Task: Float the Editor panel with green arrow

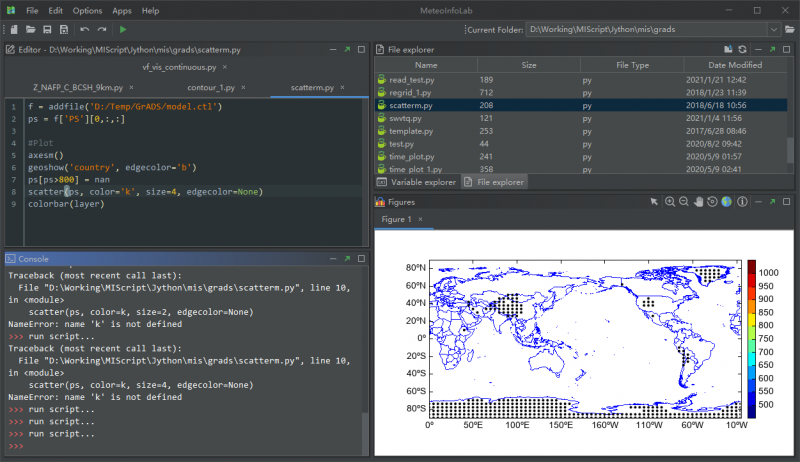Action: [x=346, y=49]
